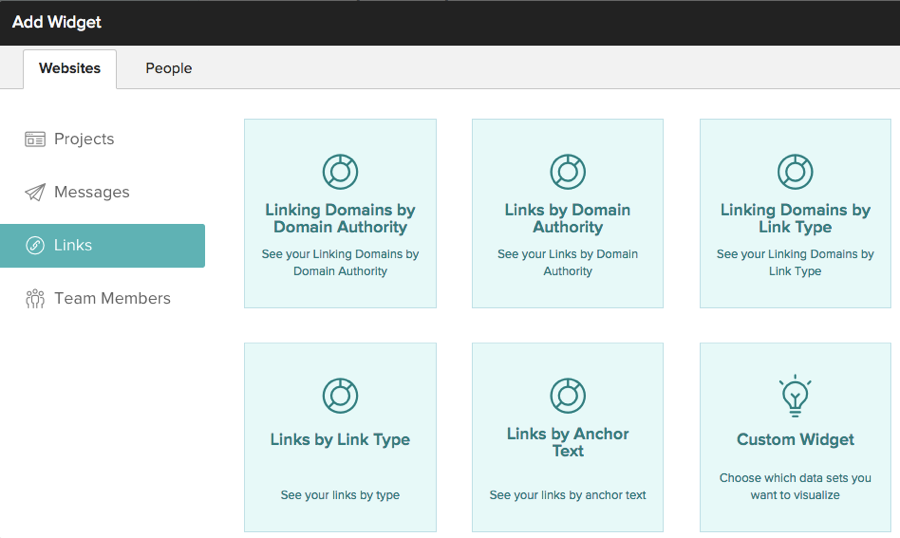Select the Messages category label
The image size is (900, 538).
[92, 192]
